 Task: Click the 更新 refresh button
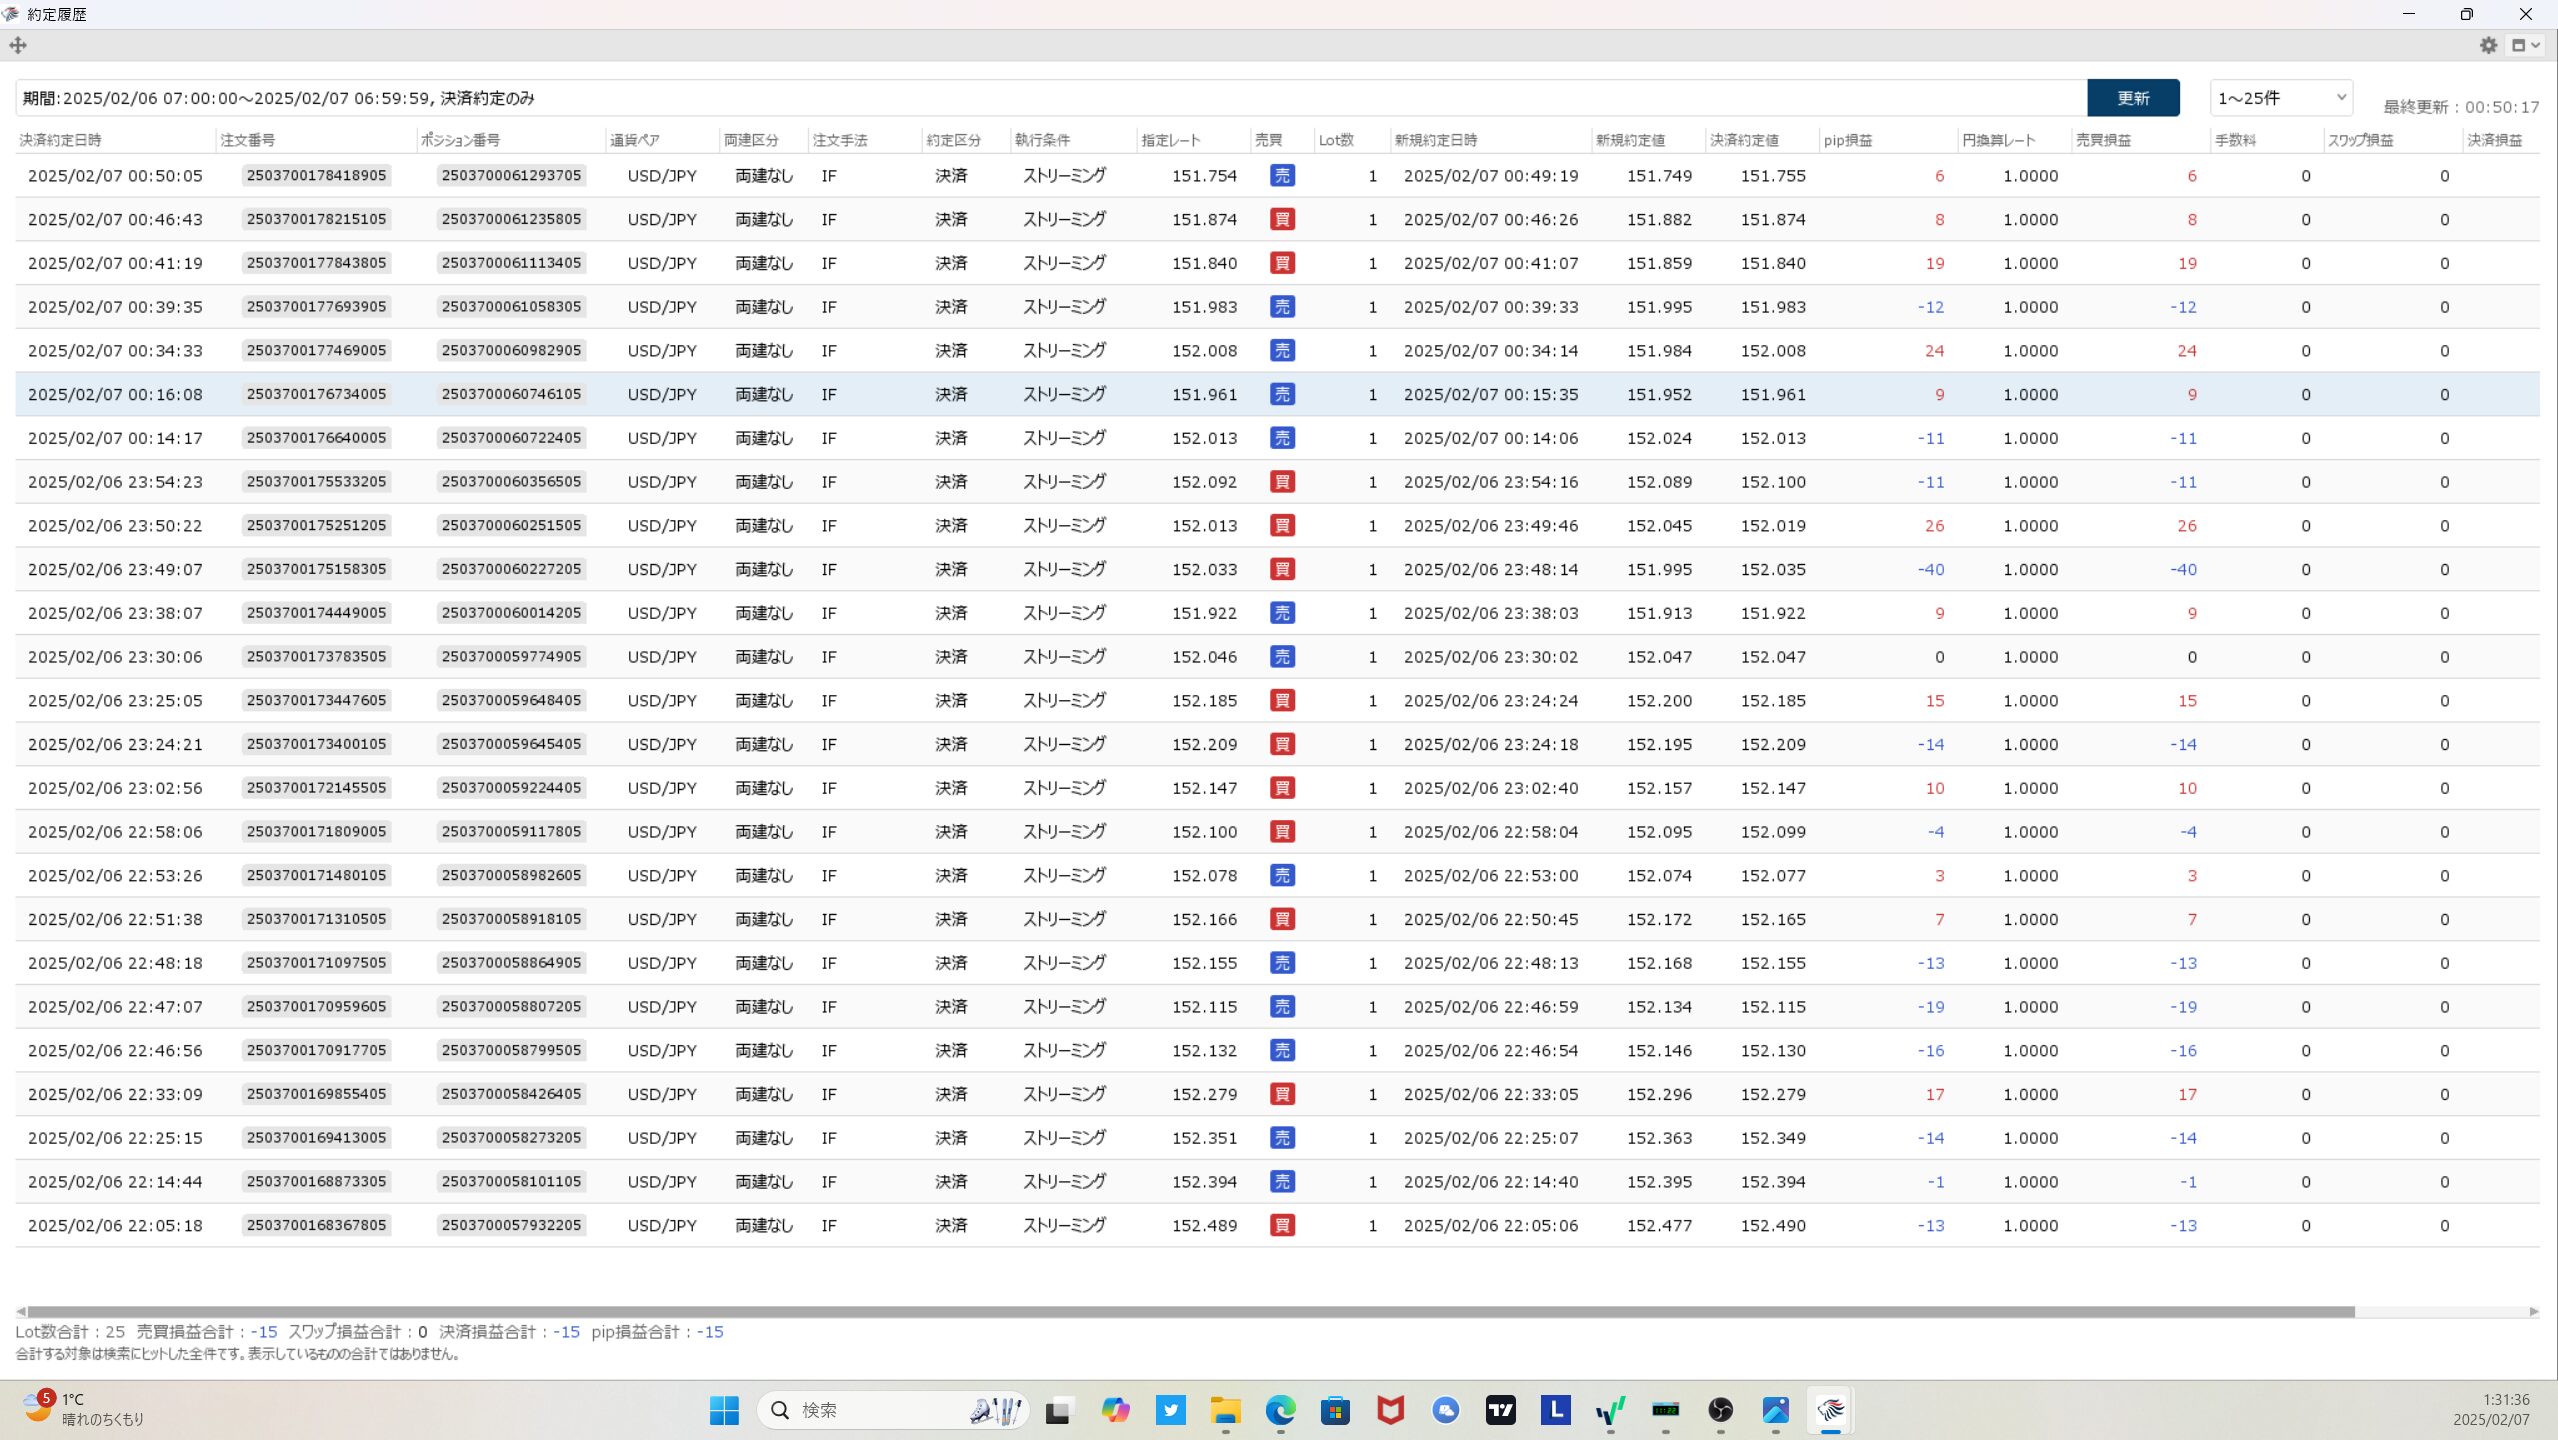click(2132, 98)
